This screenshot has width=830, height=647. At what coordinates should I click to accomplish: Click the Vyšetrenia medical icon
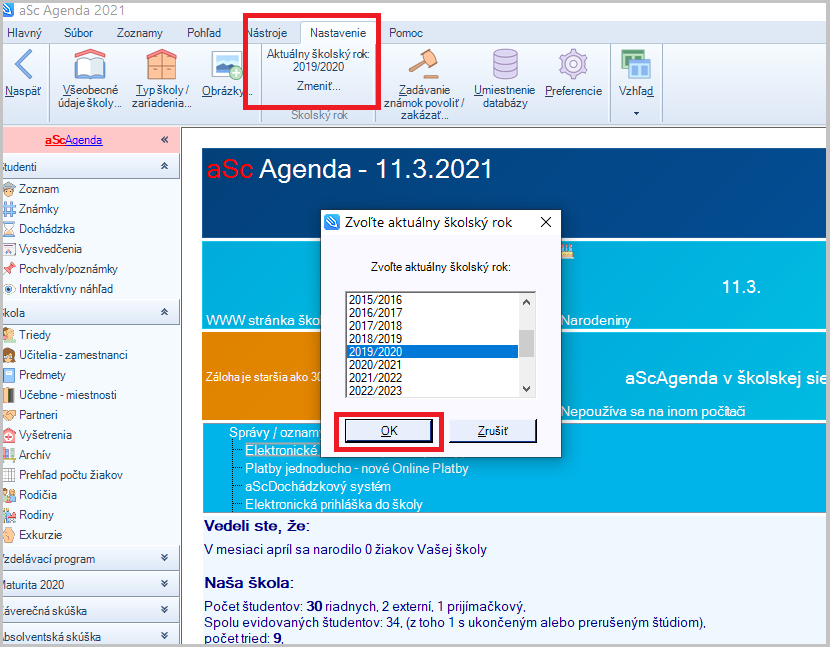click(9, 435)
